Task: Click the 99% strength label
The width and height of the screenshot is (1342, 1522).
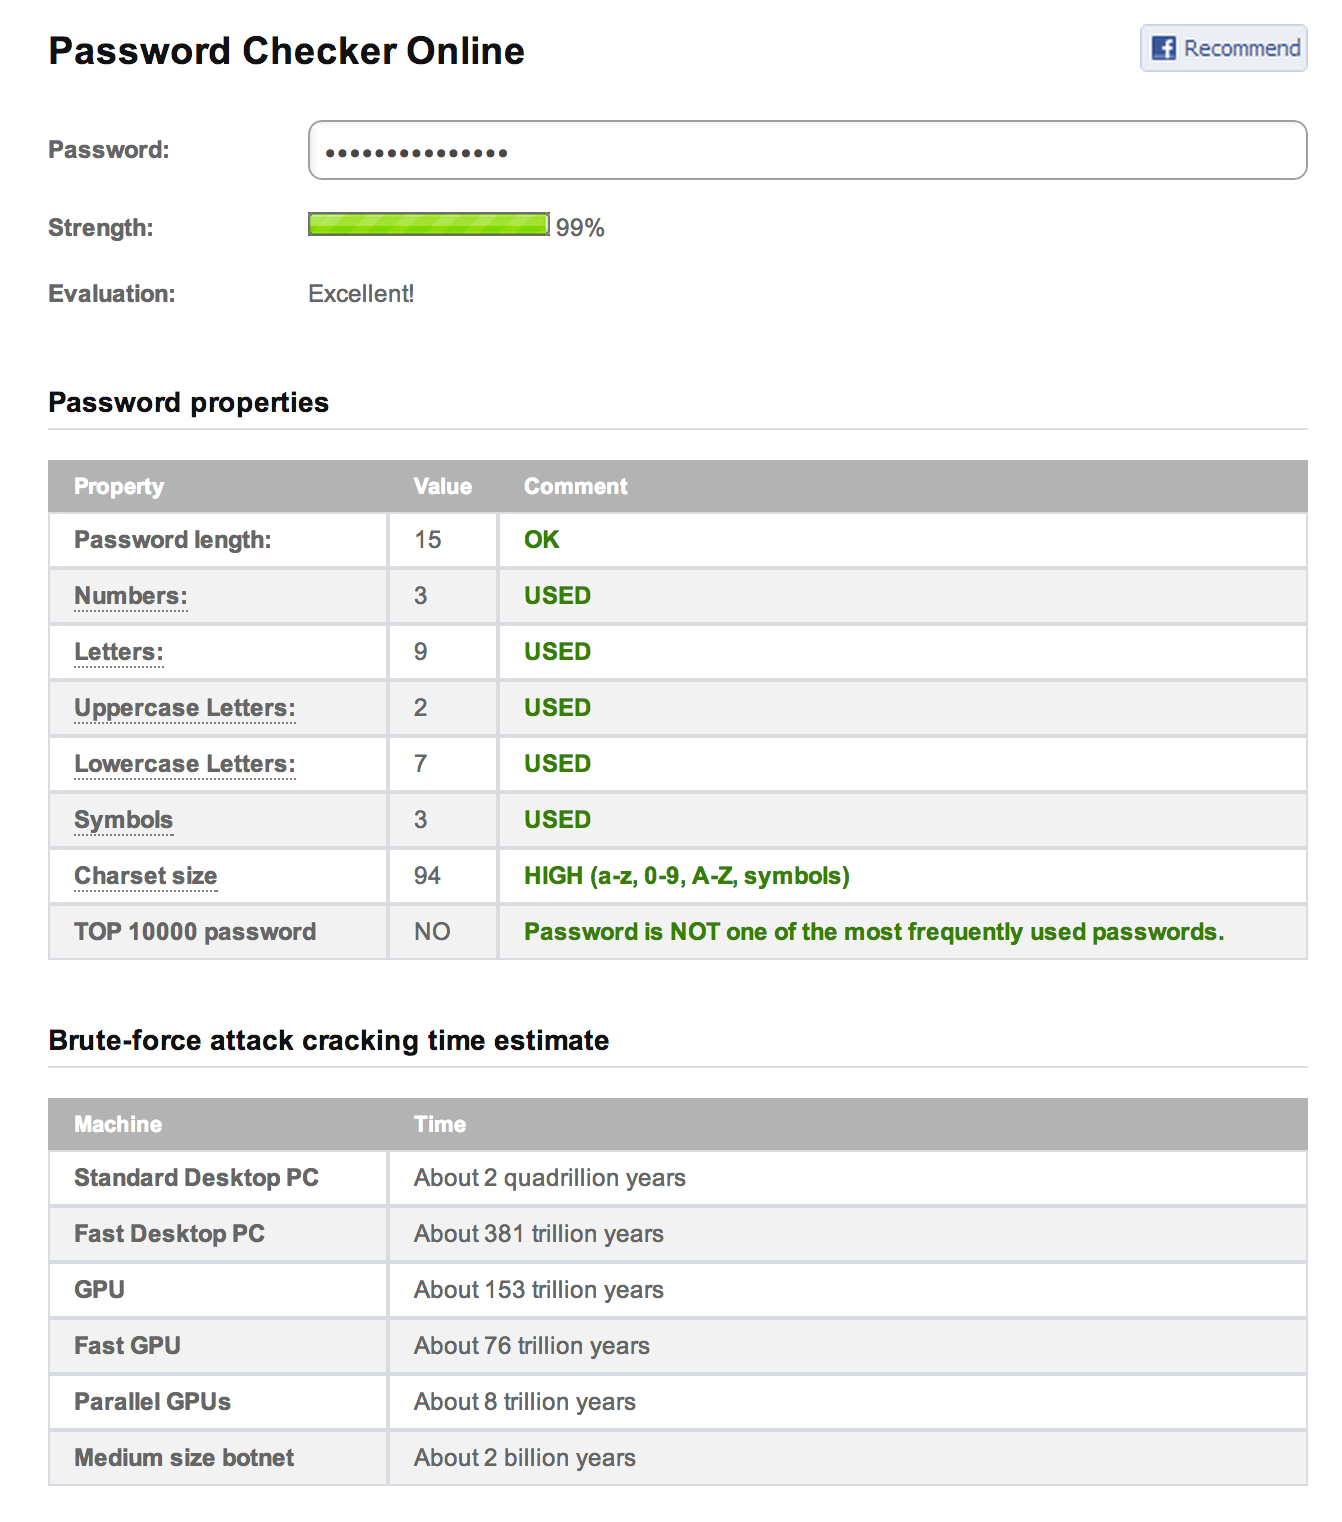Action: pyautogui.click(x=581, y=228)
